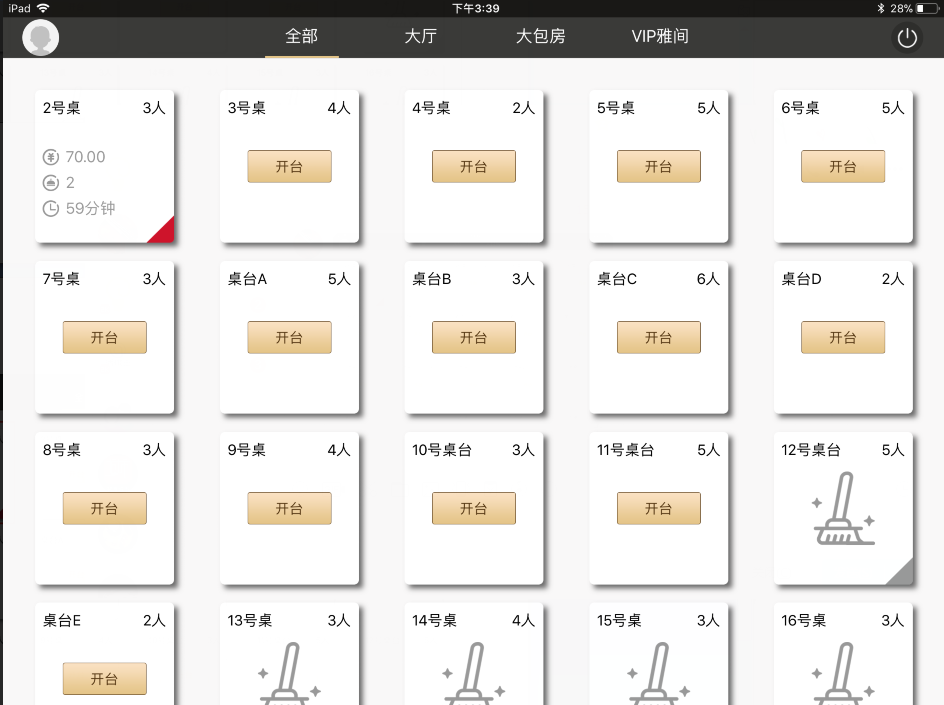Tap the 5号桌 table name
Viewport: 944px width, 705px height.
point(616,108)
